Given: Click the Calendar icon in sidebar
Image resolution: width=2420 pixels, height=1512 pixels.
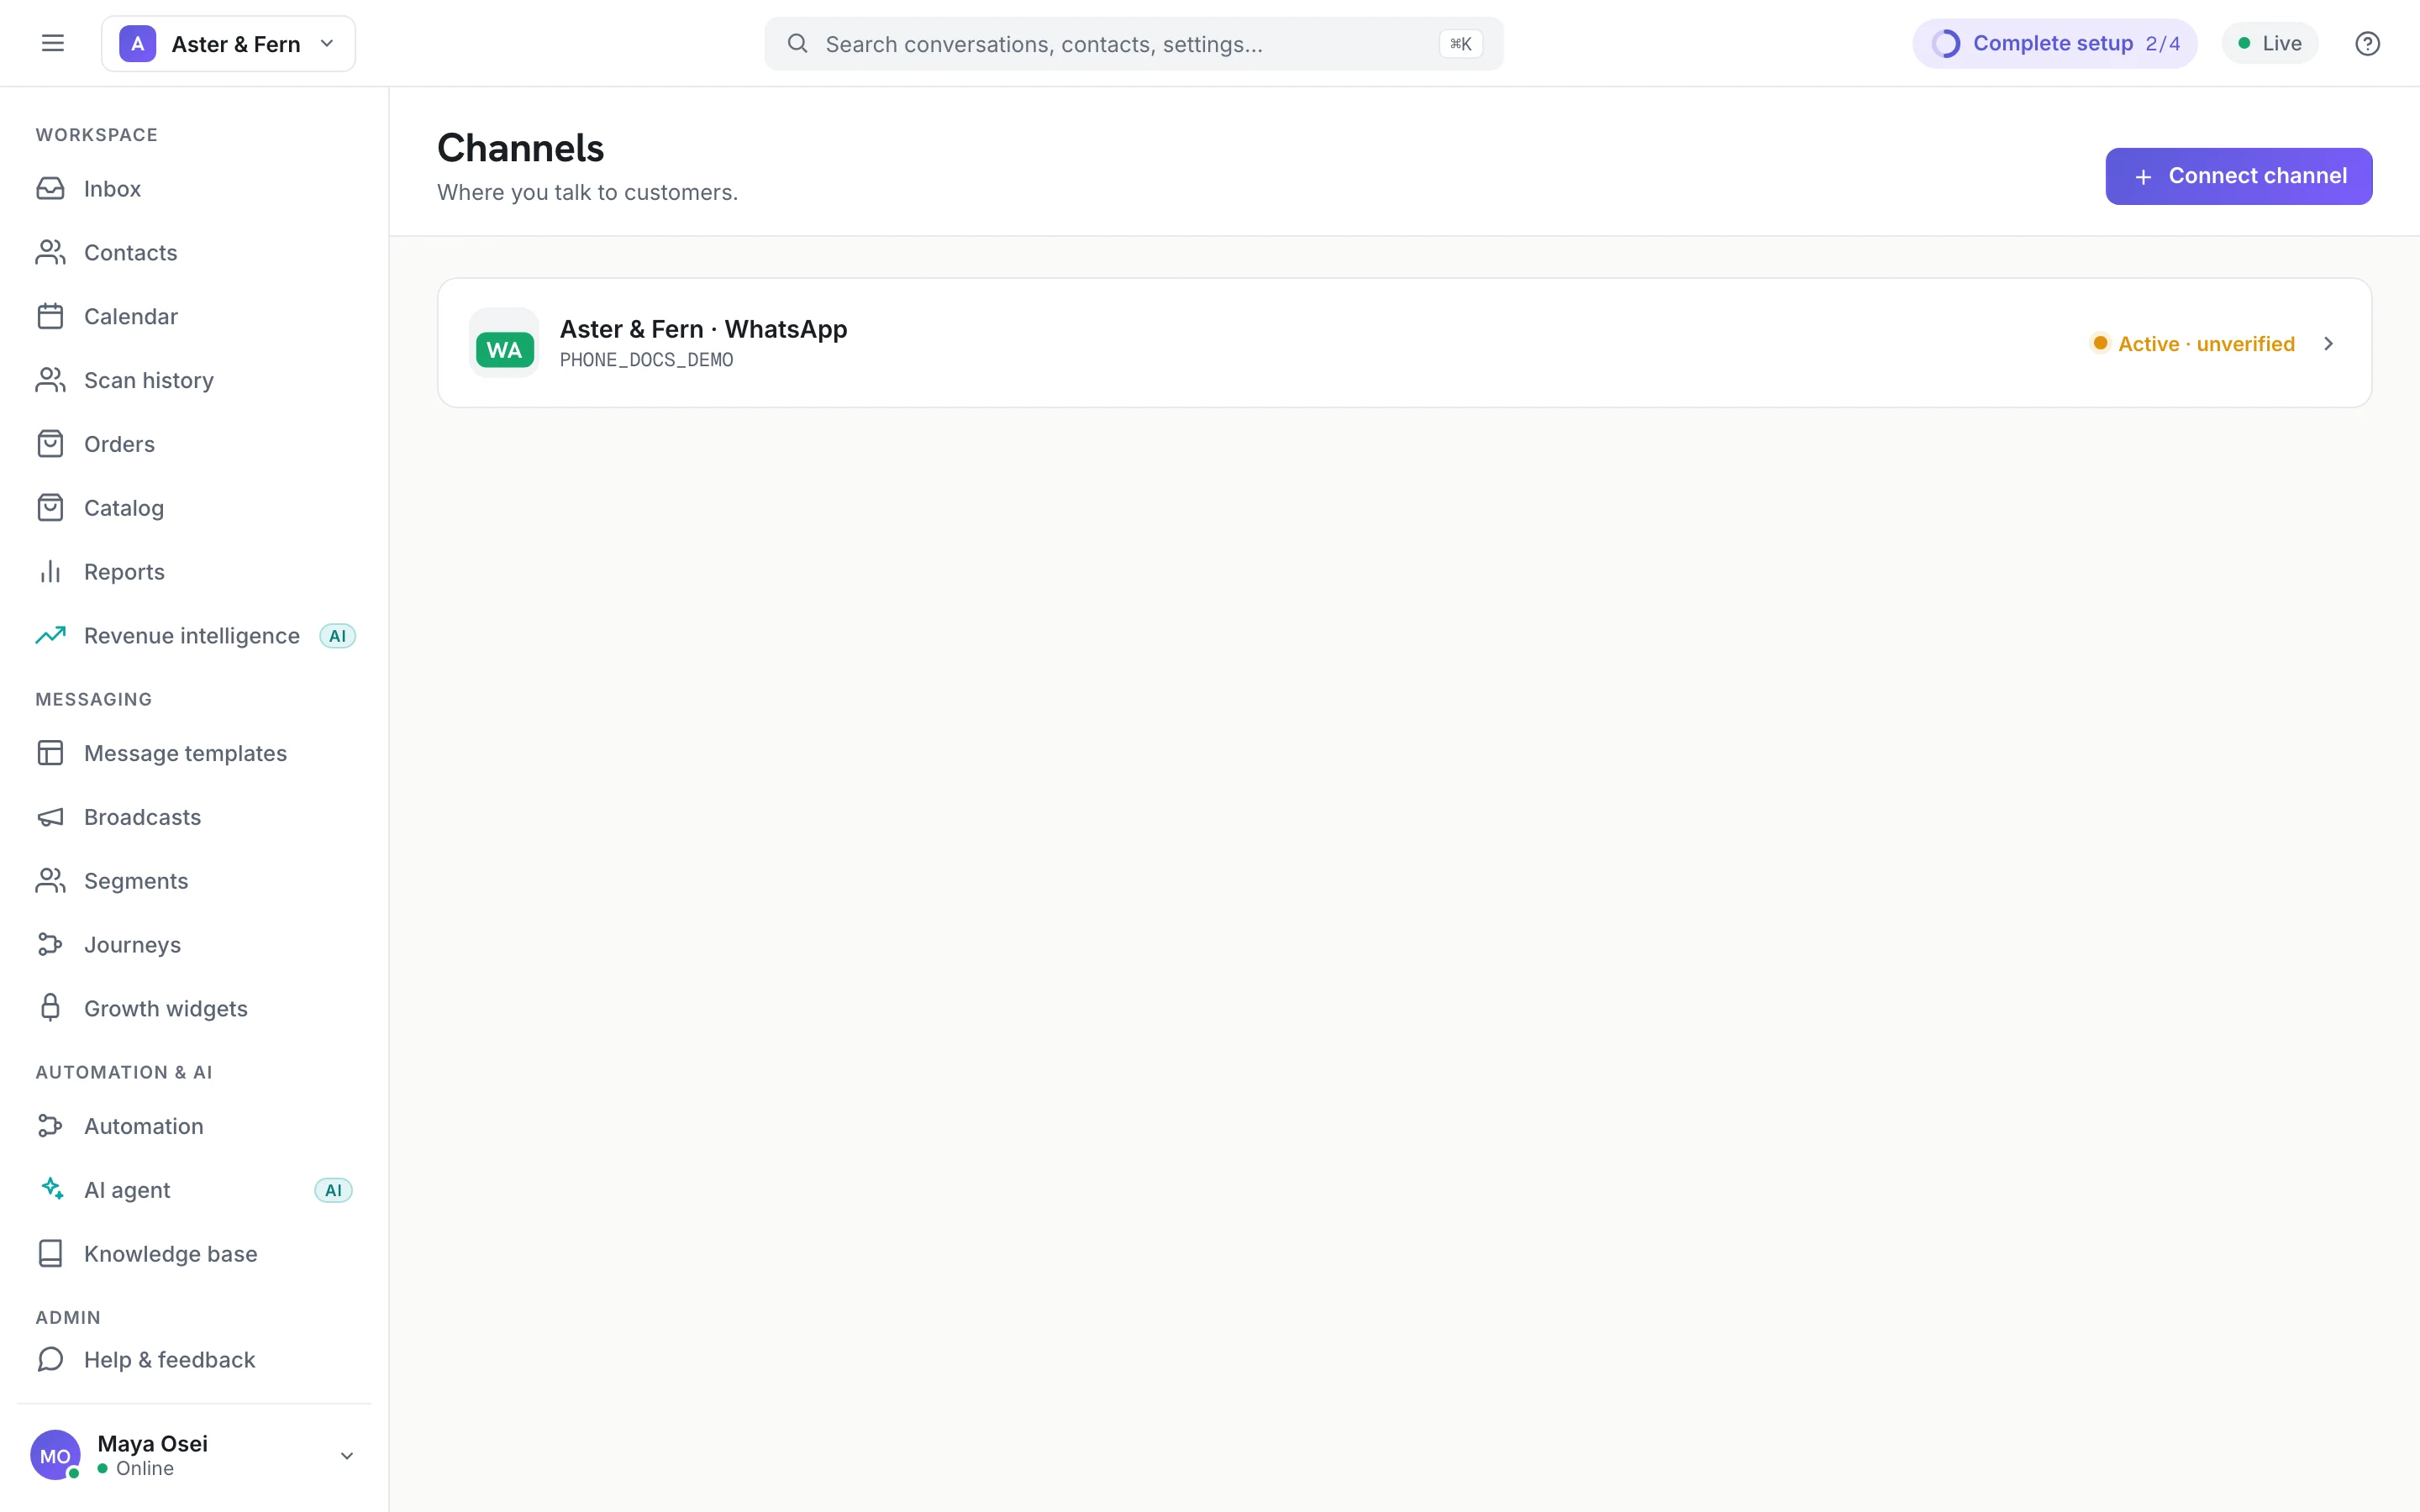Looking at the screenshot, I should pos(50,316).
